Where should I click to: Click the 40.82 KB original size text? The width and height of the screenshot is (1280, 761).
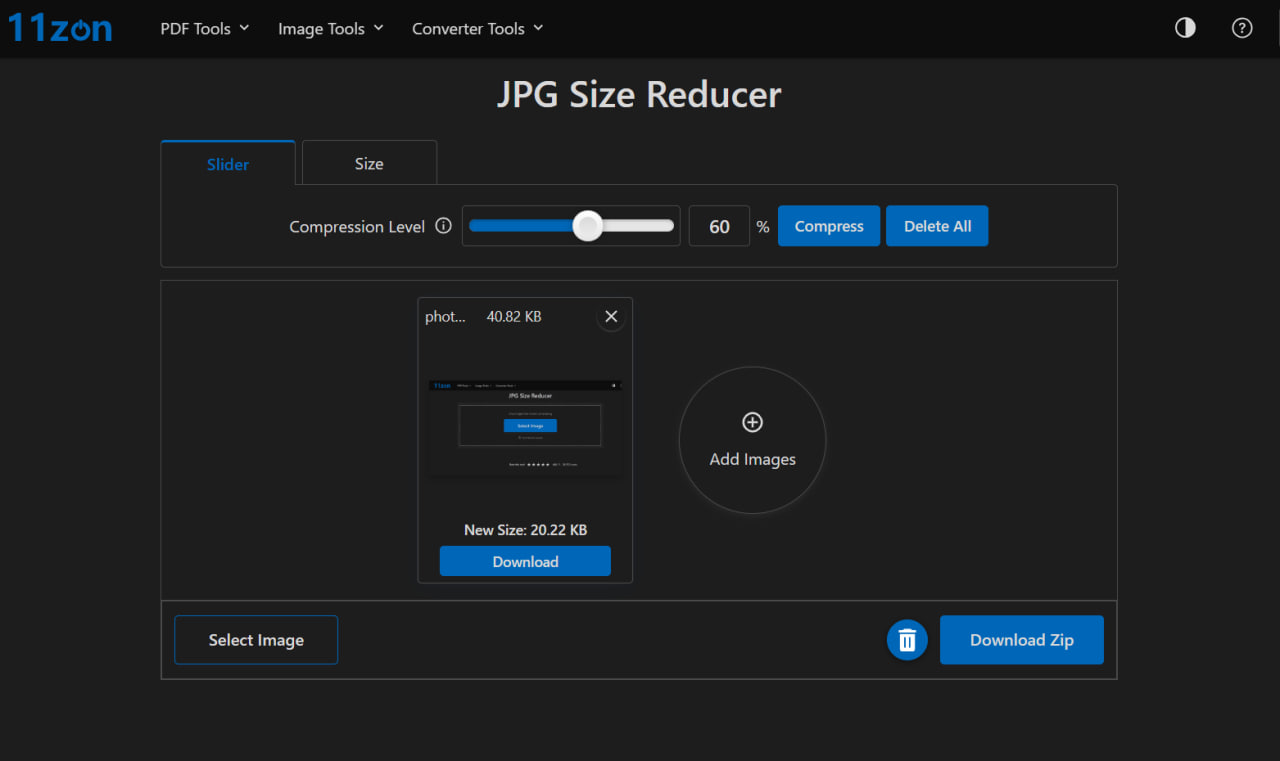coord(514,317)
